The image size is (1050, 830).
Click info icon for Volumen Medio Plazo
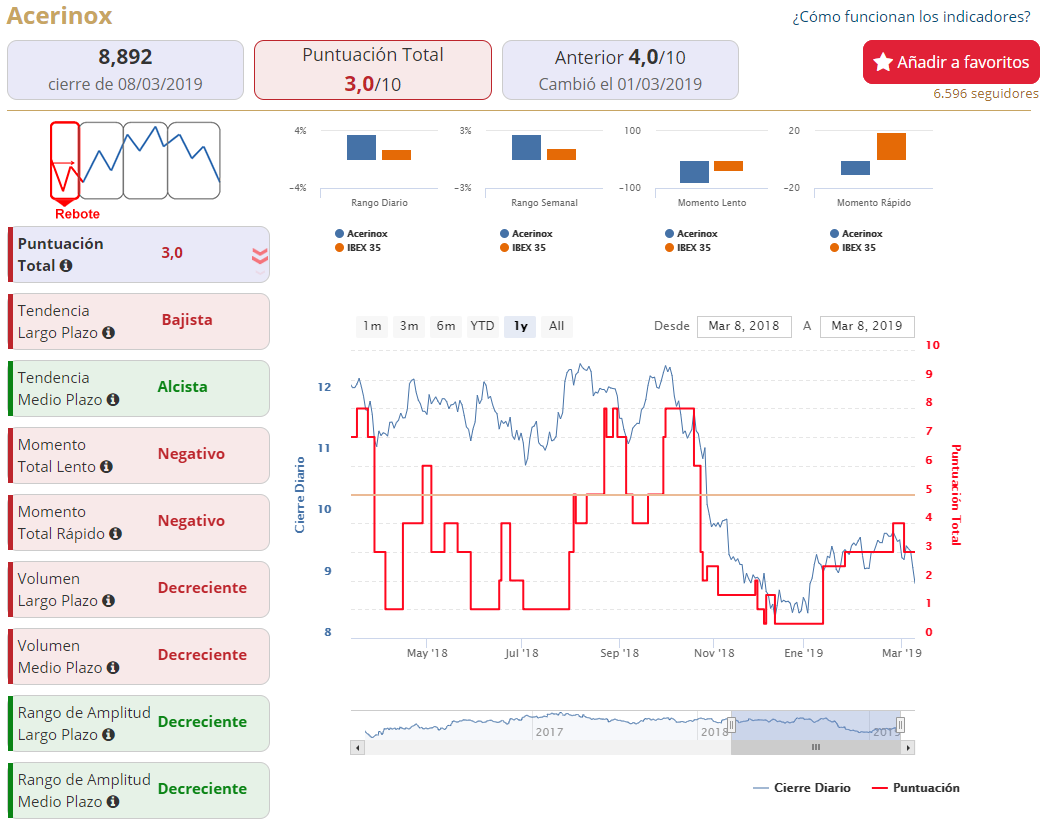pos(113,667)
